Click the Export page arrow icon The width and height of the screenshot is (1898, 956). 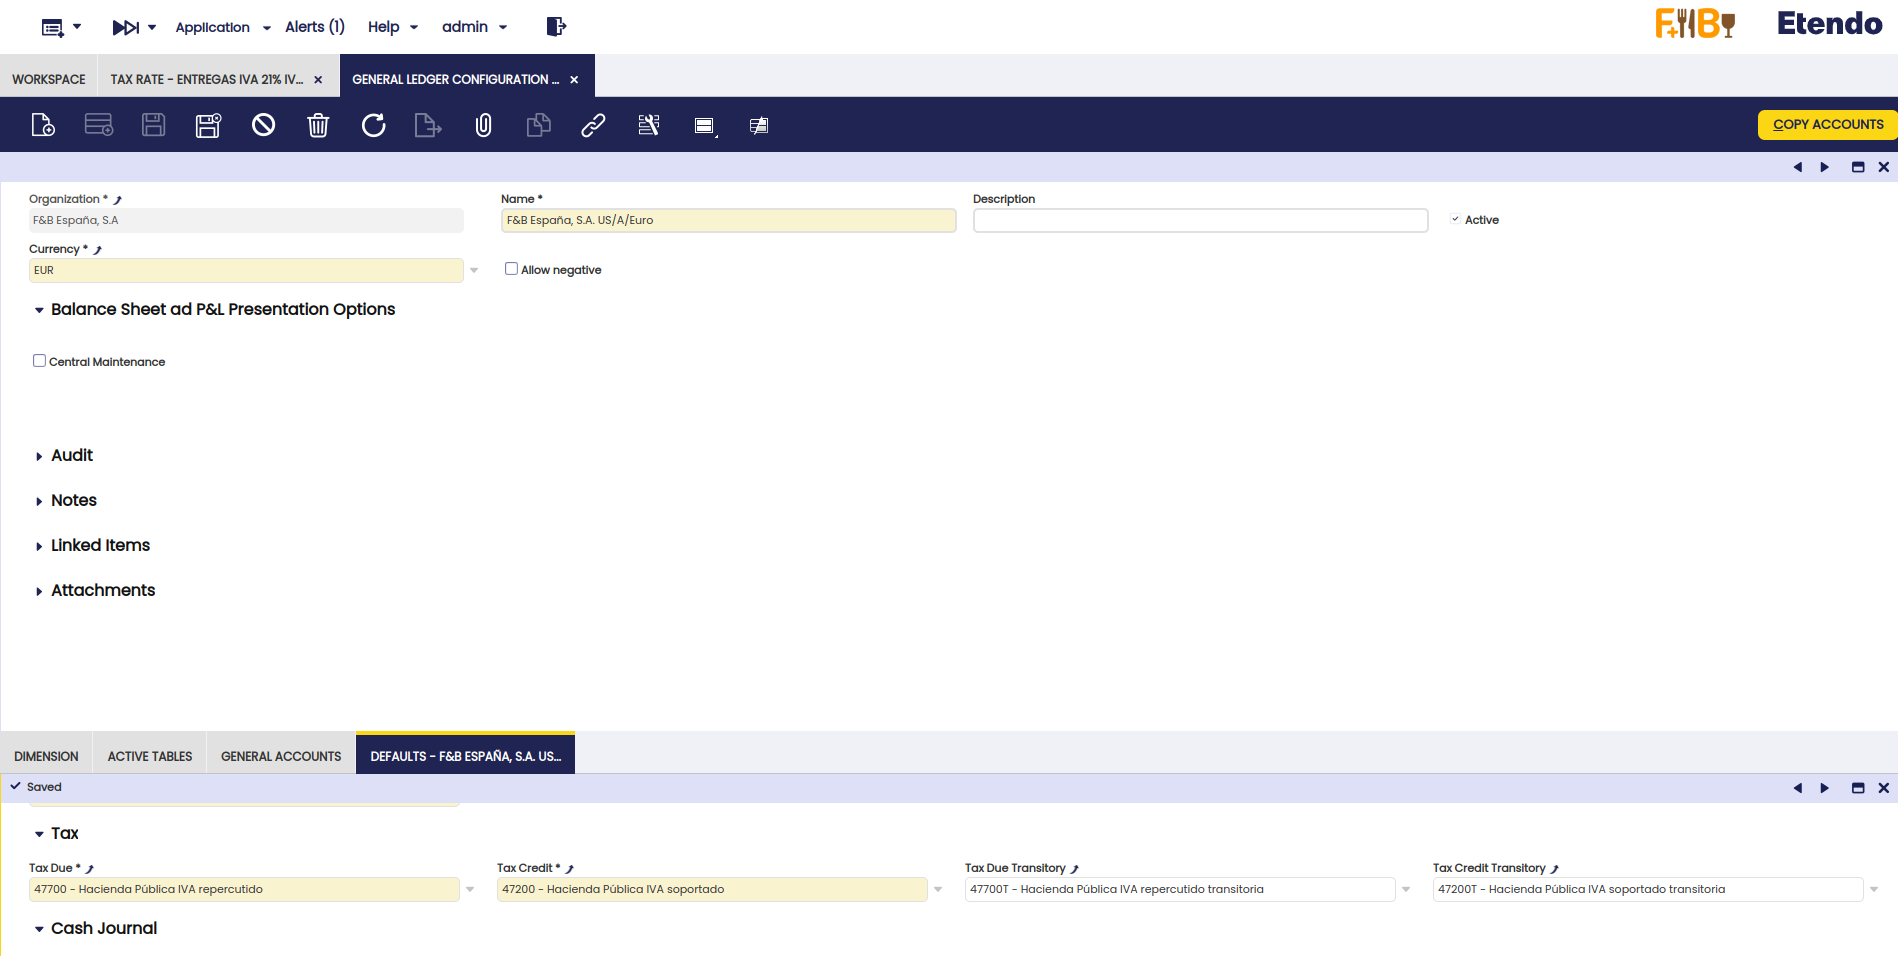click(428, 125)
